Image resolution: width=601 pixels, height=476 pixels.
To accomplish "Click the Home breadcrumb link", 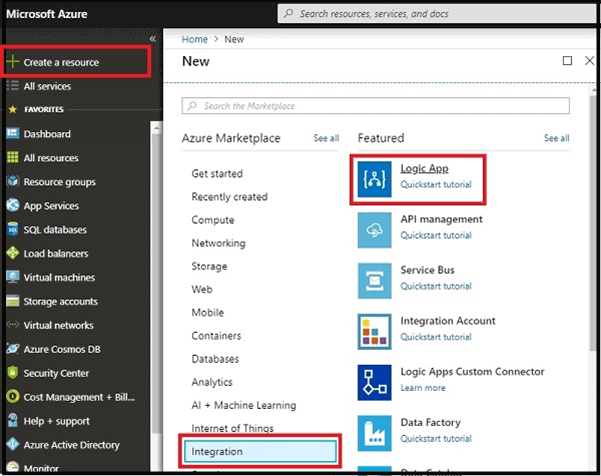I will coord(195,39).
